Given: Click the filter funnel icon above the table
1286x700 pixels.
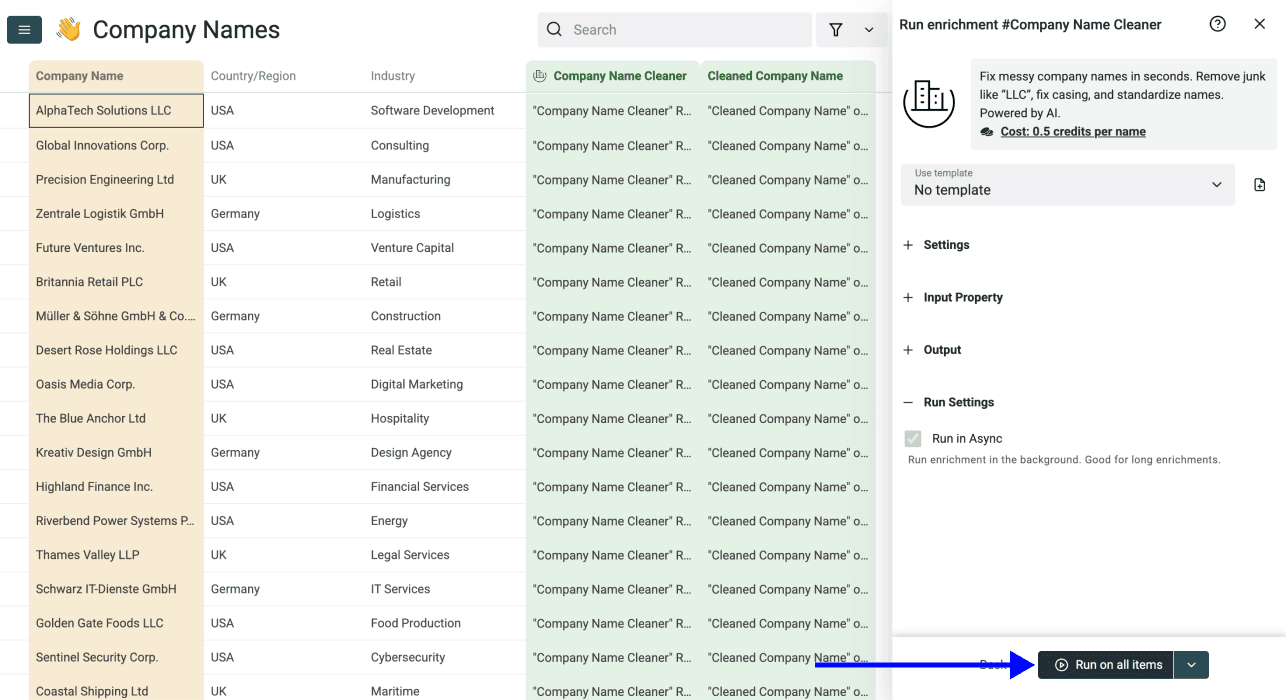Looking at the screenshot, I should (836, 29).
